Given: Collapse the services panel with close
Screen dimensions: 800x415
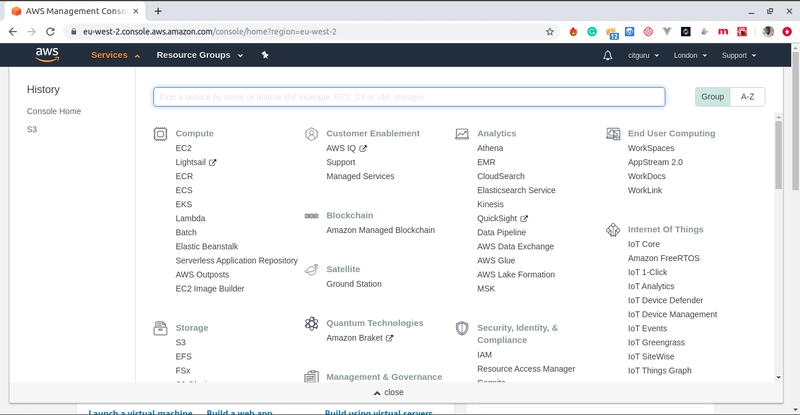Looking at the screenshot, I should 389,392.
